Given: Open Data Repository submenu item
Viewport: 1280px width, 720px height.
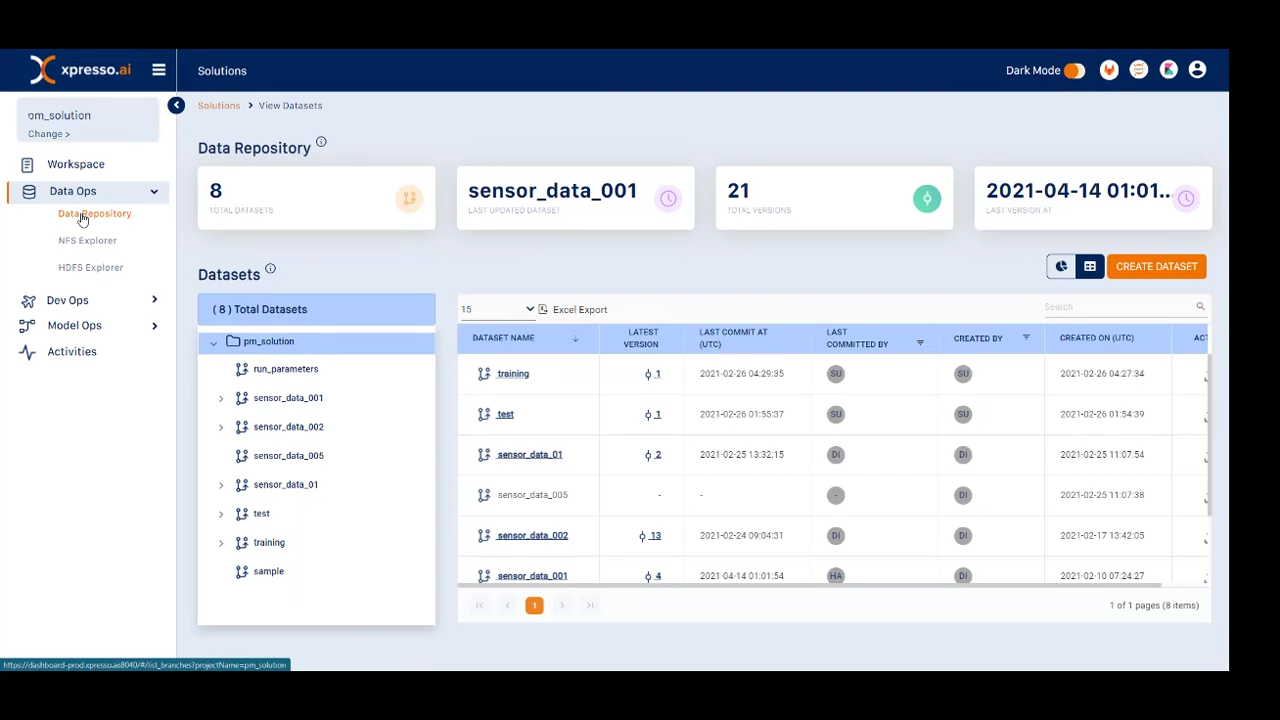Looking at the screenshot, I should 95,214.
